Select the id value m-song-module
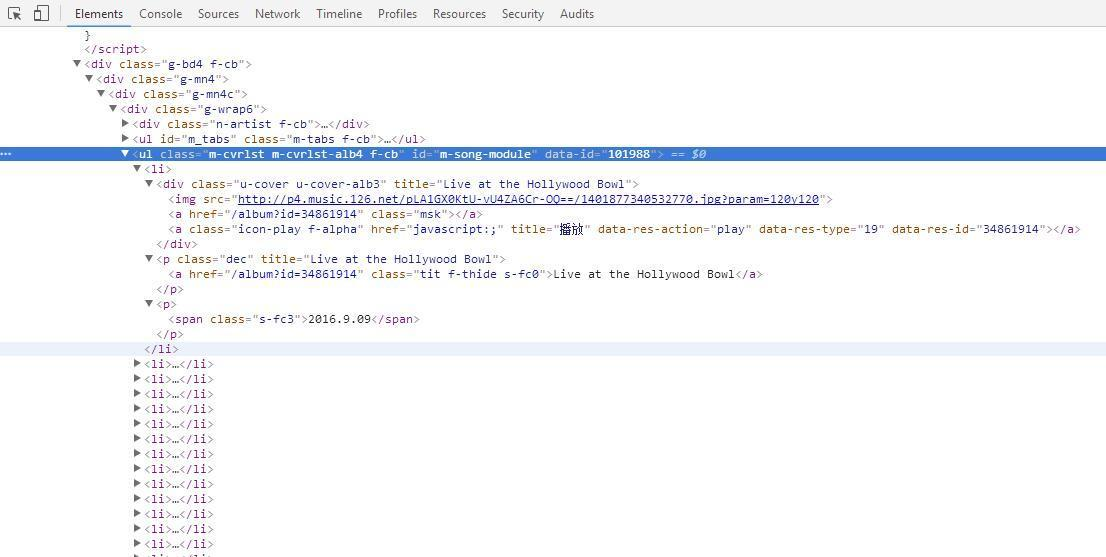The height and width of the screenshot is (557, 1106). pyautogui.click(x=485, y=154)
